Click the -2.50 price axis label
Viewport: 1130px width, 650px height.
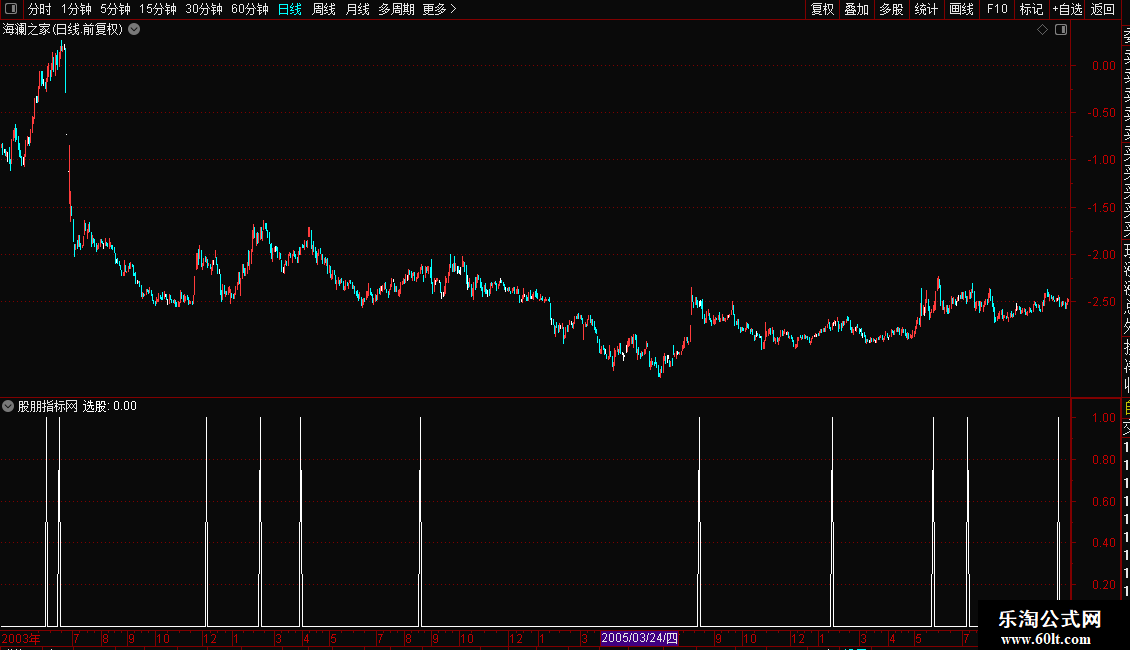click(x=1101, y=302)
